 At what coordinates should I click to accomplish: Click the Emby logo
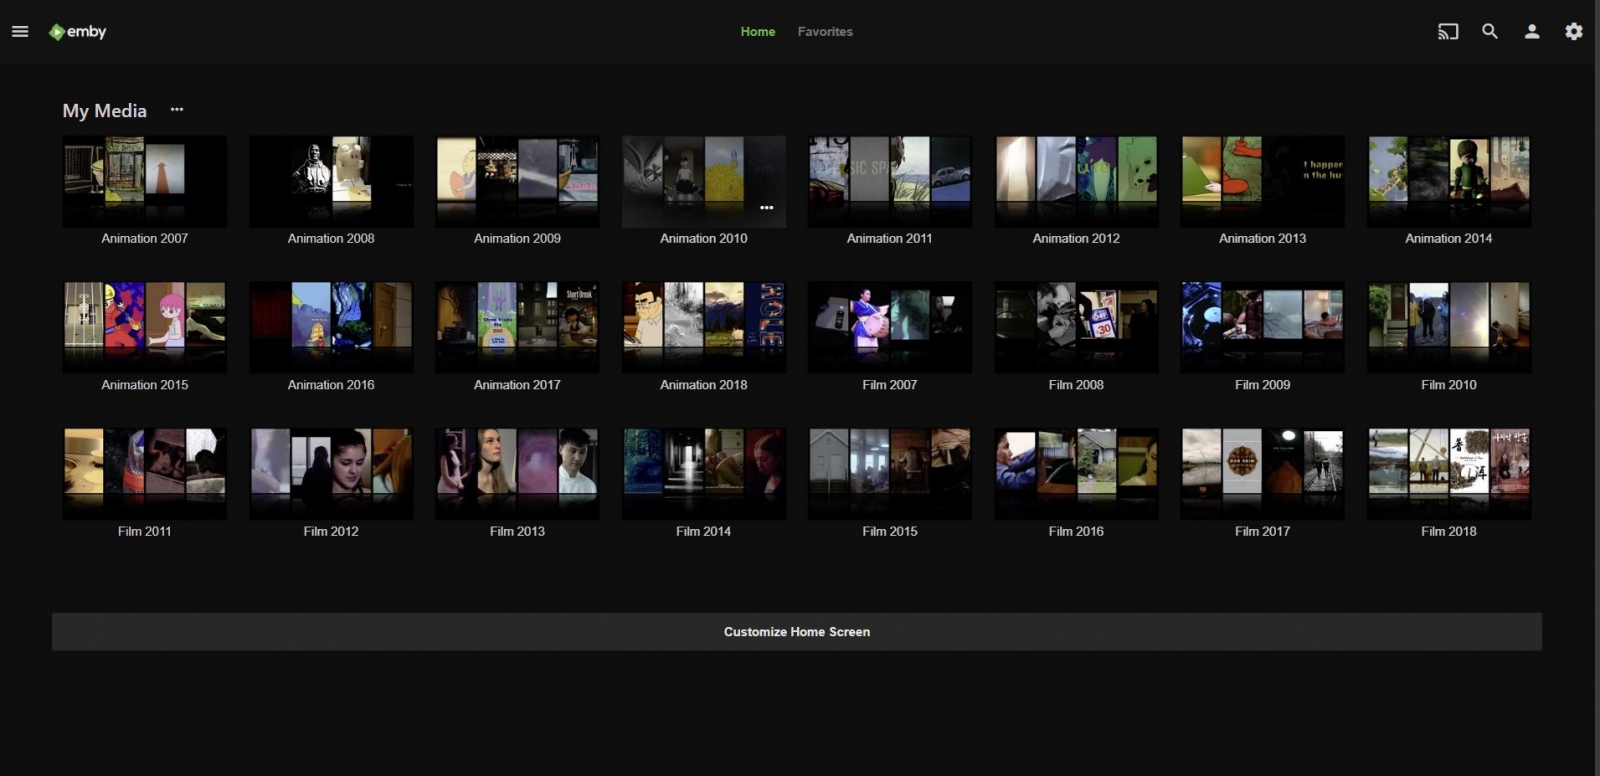point(78,32)
